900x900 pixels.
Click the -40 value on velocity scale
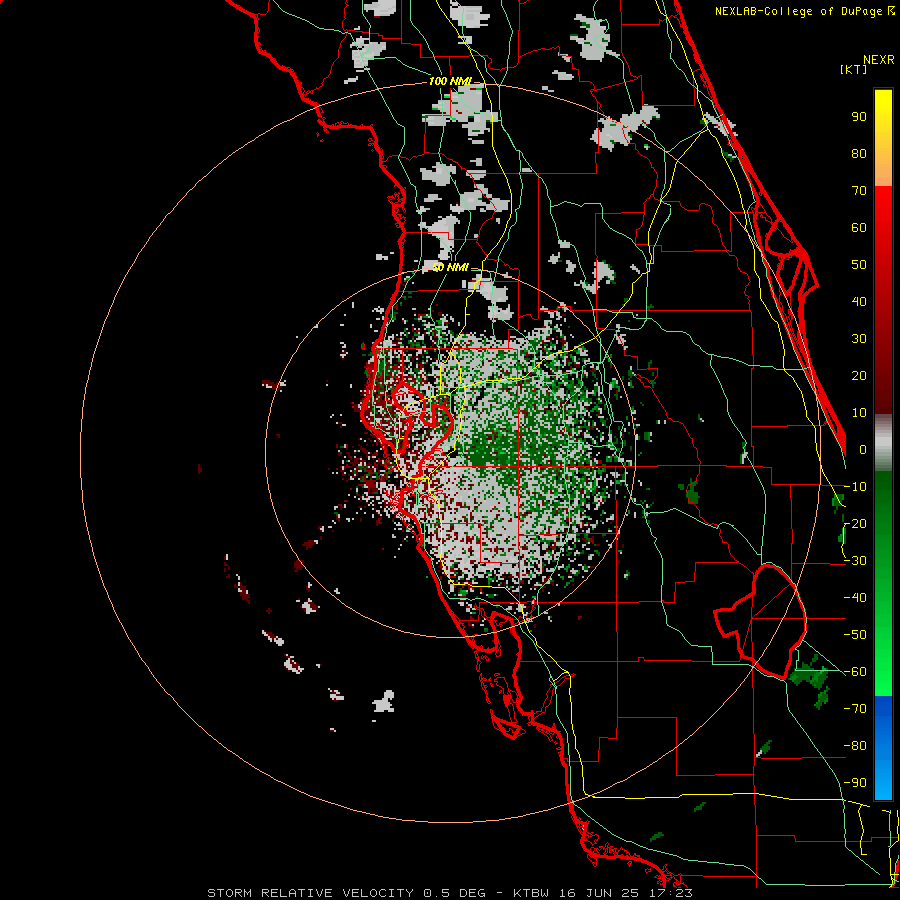pyautogui.click(x=855, y=598)
